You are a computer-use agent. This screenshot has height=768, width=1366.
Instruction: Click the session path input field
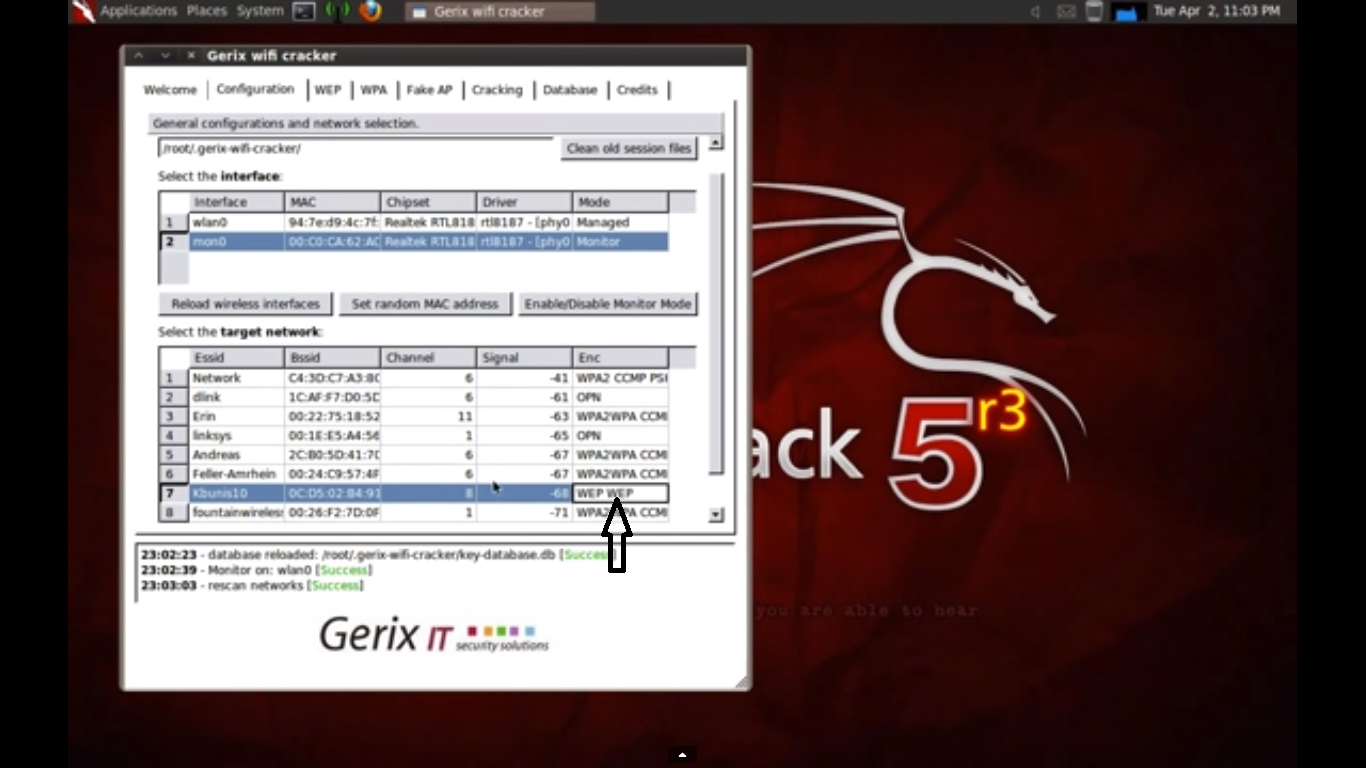[x=355, y=148]
